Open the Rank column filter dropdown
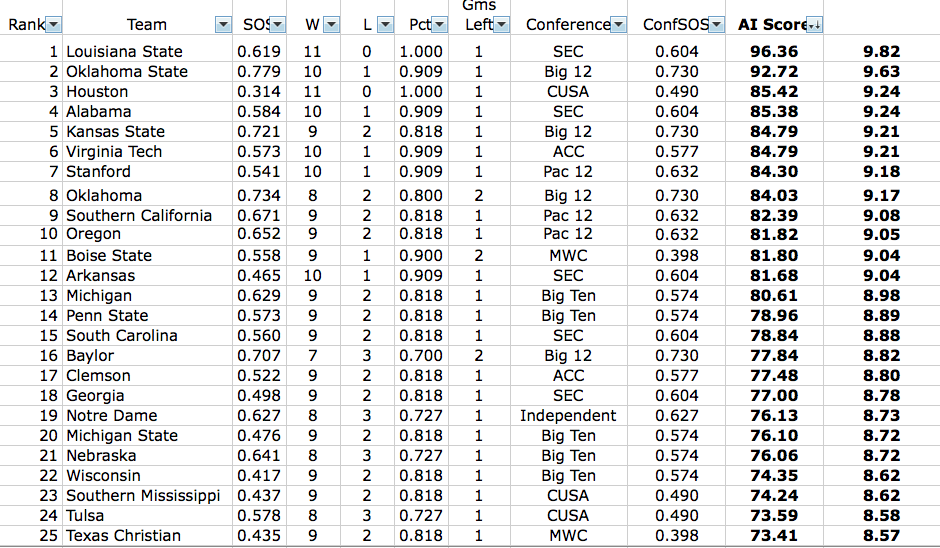This screenshot has width=940, height=548. click(53, 25)
